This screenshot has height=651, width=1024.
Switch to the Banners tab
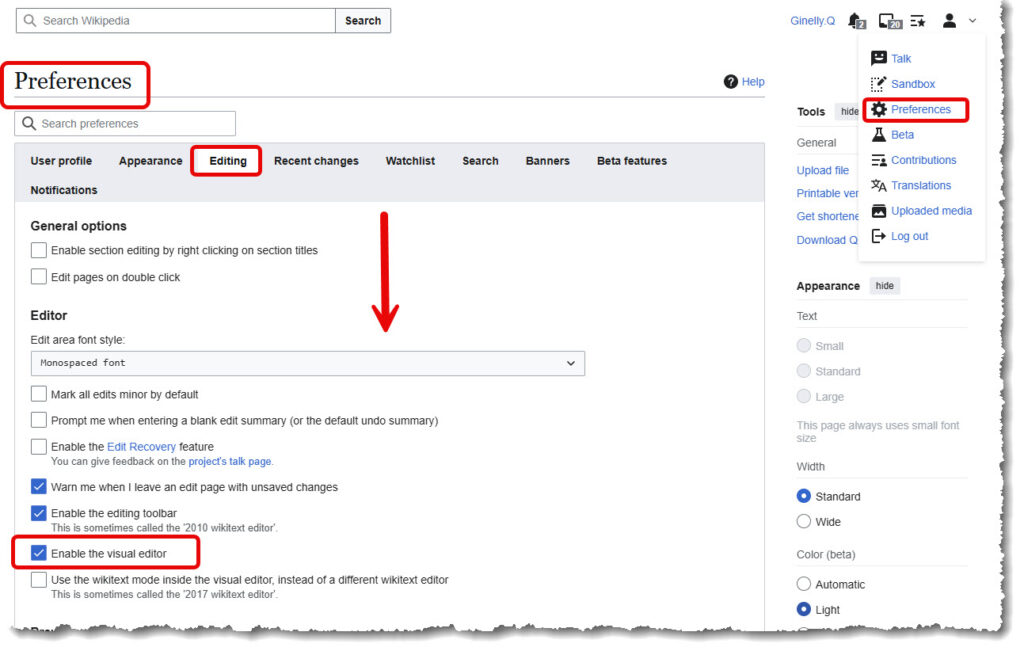tap(547, 161)
